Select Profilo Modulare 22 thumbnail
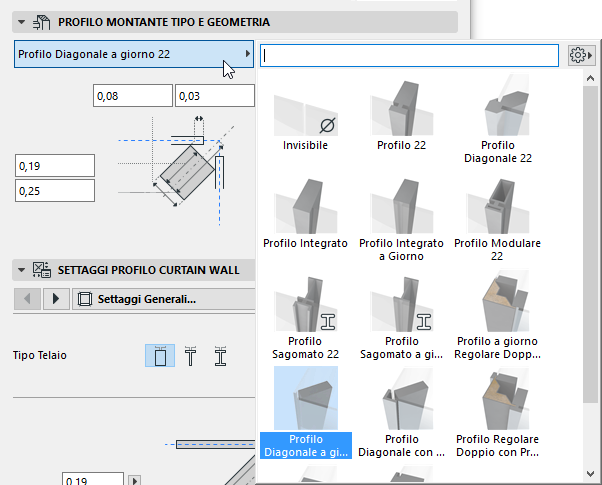 498,206
